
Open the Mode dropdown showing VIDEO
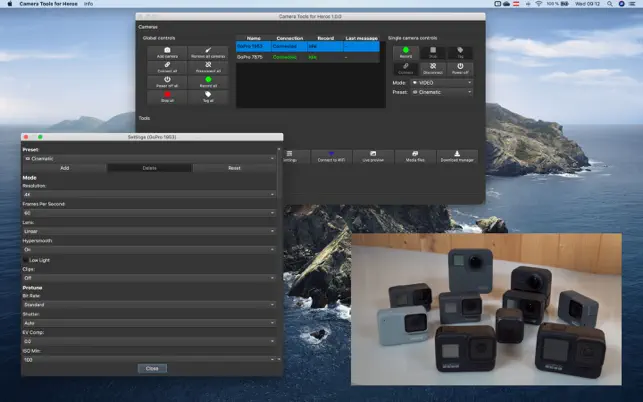pos(442,82)
